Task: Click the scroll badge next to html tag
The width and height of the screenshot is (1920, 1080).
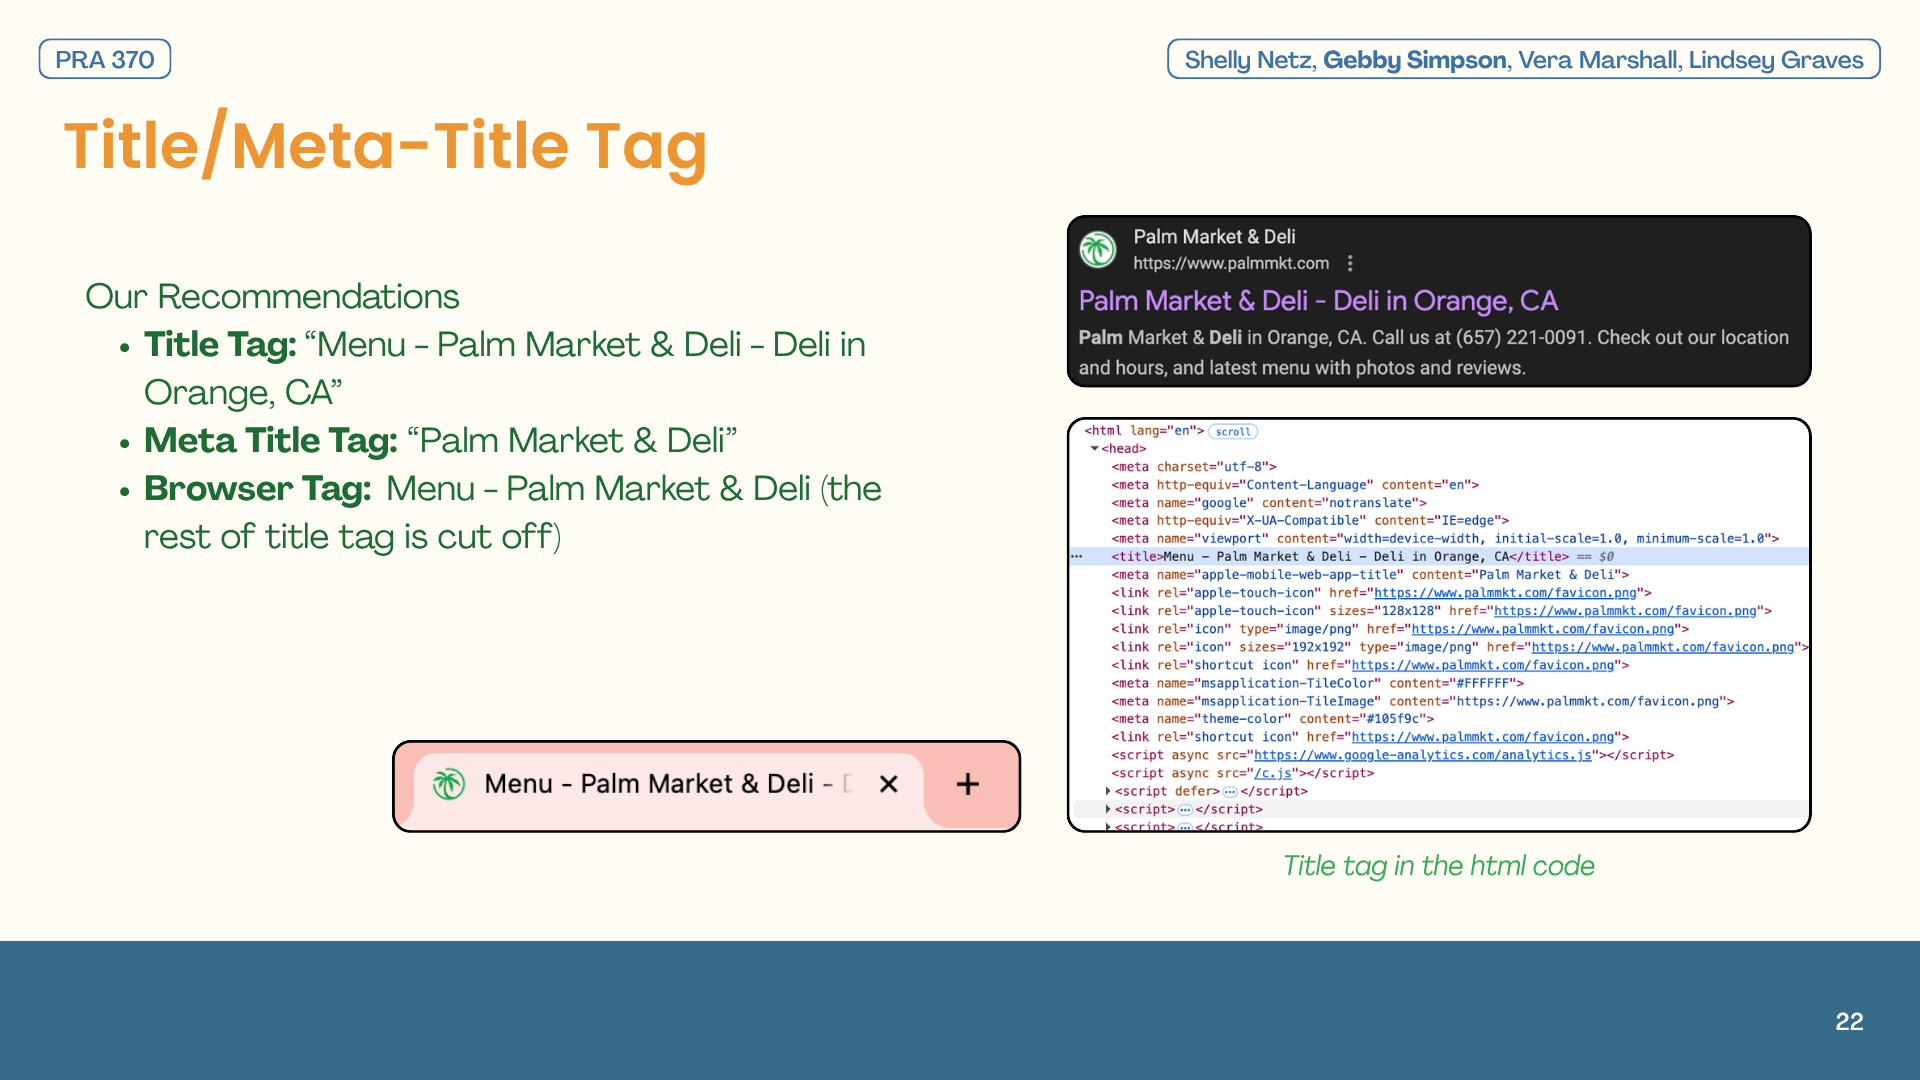Action: click(x=1233, y=432)
